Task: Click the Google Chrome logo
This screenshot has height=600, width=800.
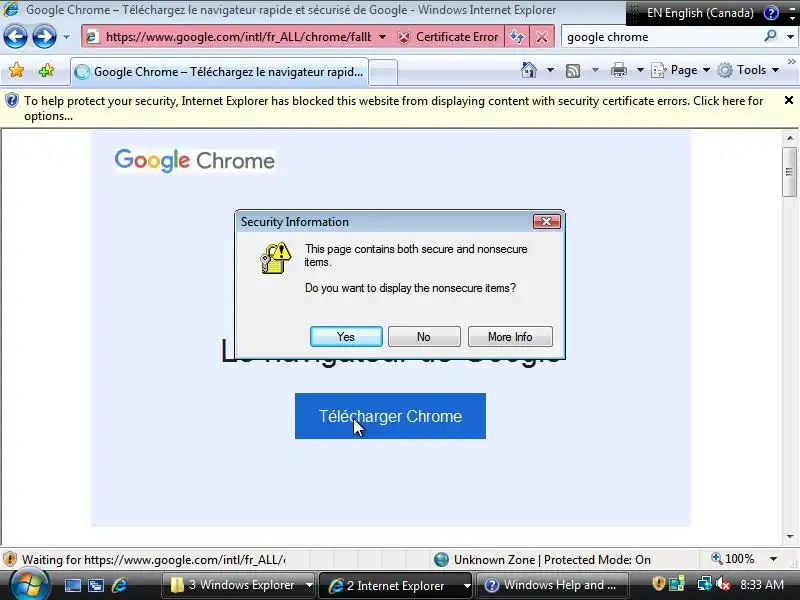Action: tap(195, 160)
